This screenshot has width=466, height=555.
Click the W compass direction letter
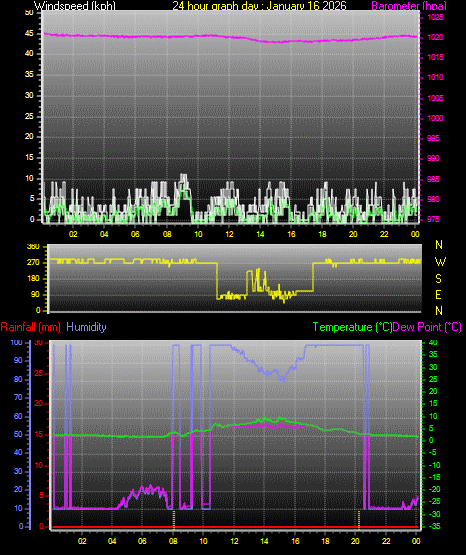(440, 262)
